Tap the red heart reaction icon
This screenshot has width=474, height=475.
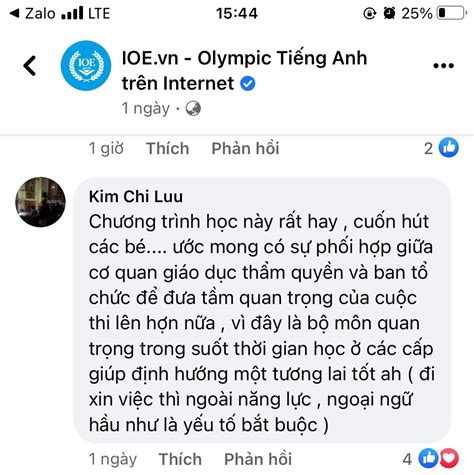point(449,458)
